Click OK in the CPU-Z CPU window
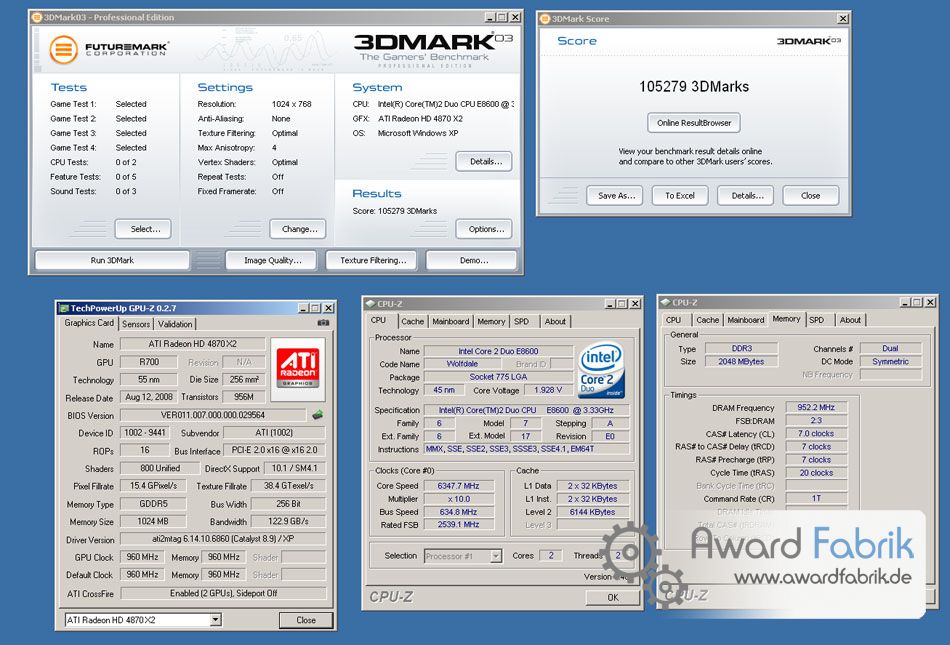950x645 pixels. tap(613, 597)
